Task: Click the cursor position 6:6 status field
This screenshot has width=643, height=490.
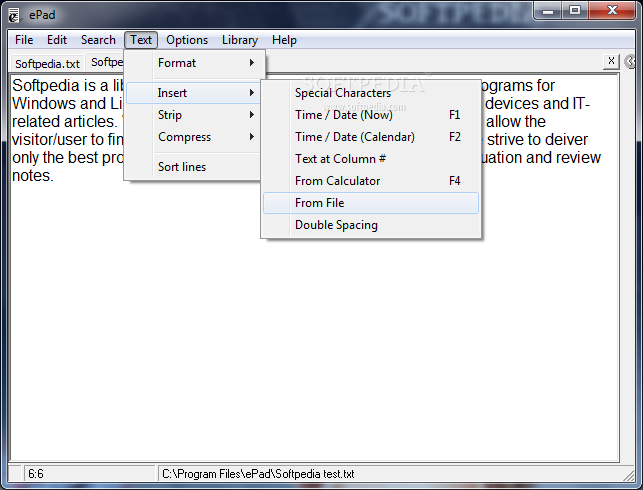Action: (89, 474)
